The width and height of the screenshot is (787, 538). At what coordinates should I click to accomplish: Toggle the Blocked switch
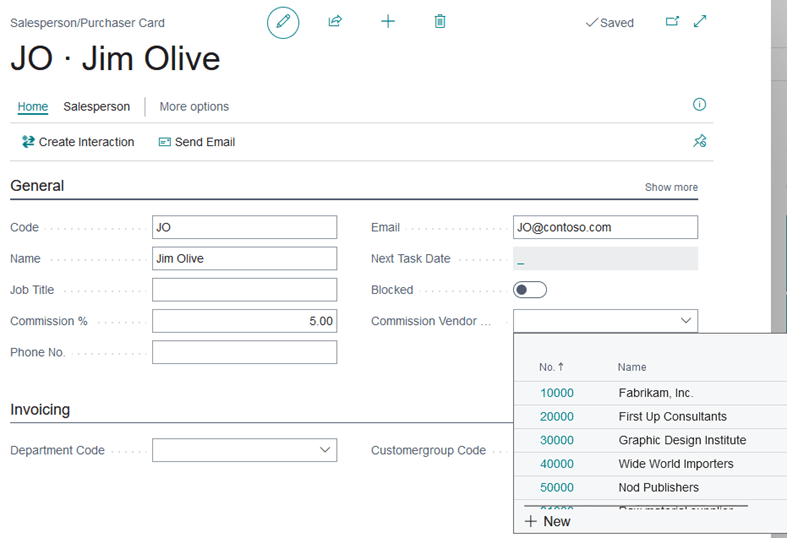(x=530, y=290)
